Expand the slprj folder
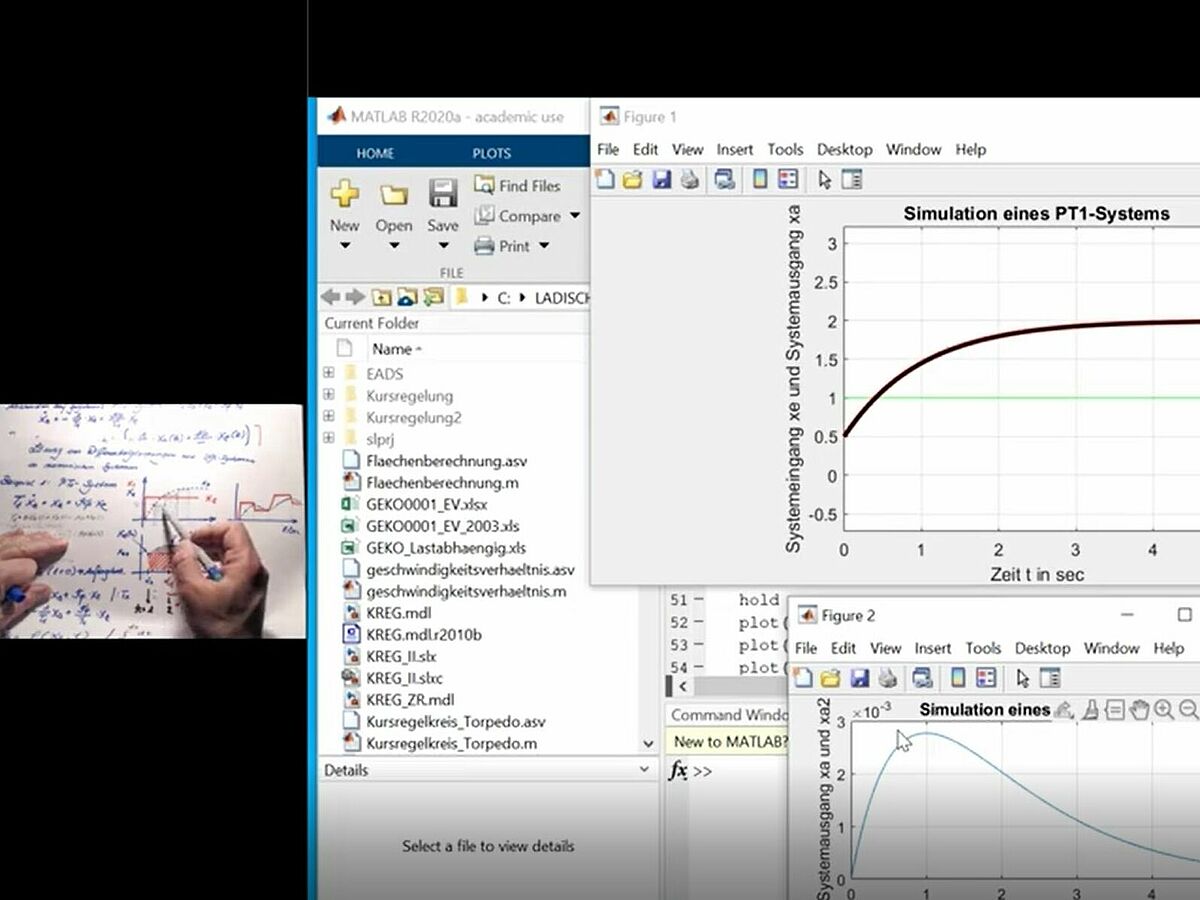1200x900 pixels. pyautogui.click(x=328, y=439)
